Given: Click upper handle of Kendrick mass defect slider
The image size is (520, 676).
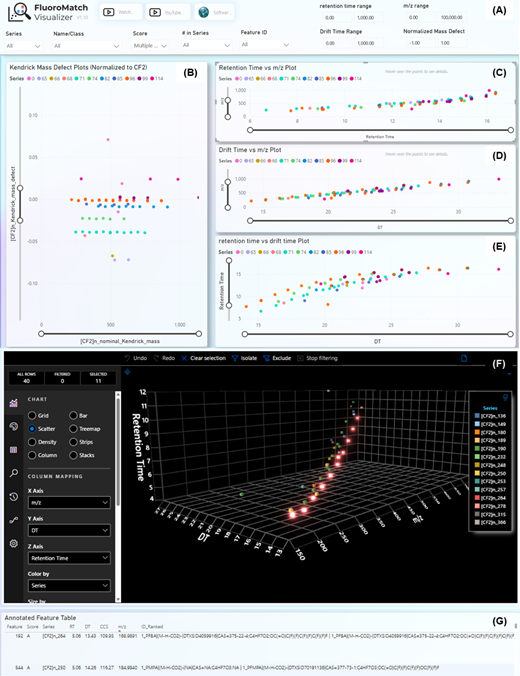Looking at the screenshot, I should point(20,188).
